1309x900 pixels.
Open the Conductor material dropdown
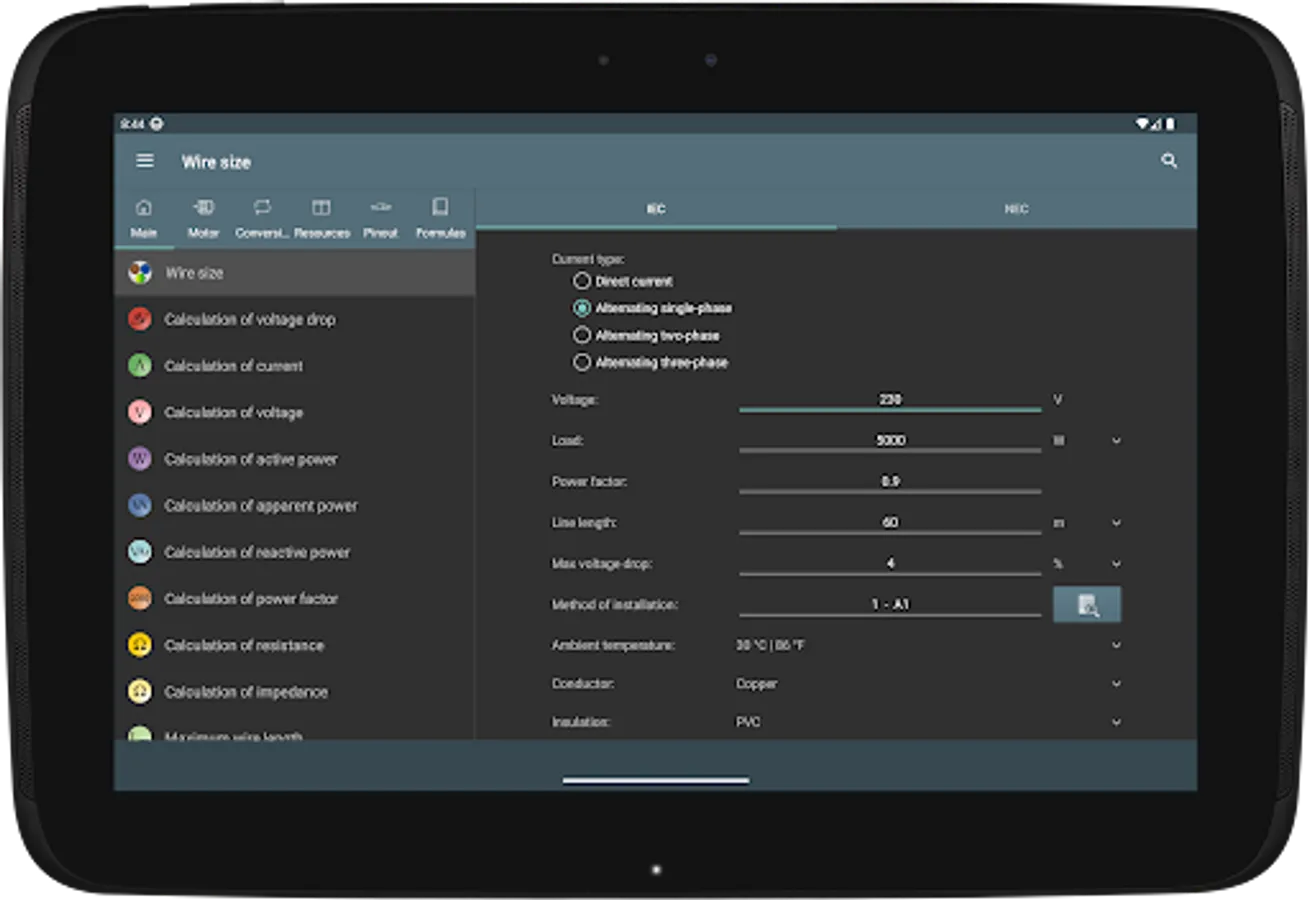[x=1116, y=684]
